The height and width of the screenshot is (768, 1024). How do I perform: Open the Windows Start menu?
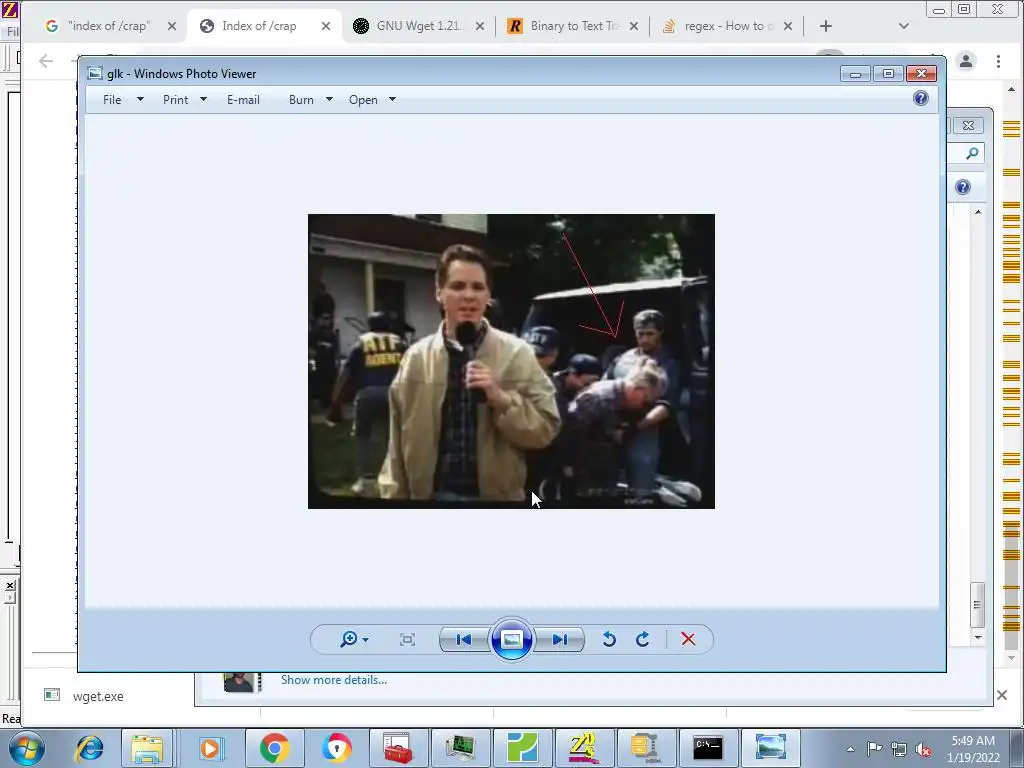point(27,748)
